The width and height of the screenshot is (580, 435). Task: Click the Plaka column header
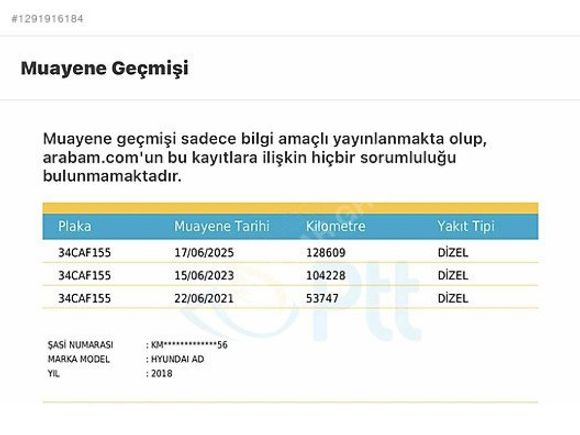click(x=75, y=226)
